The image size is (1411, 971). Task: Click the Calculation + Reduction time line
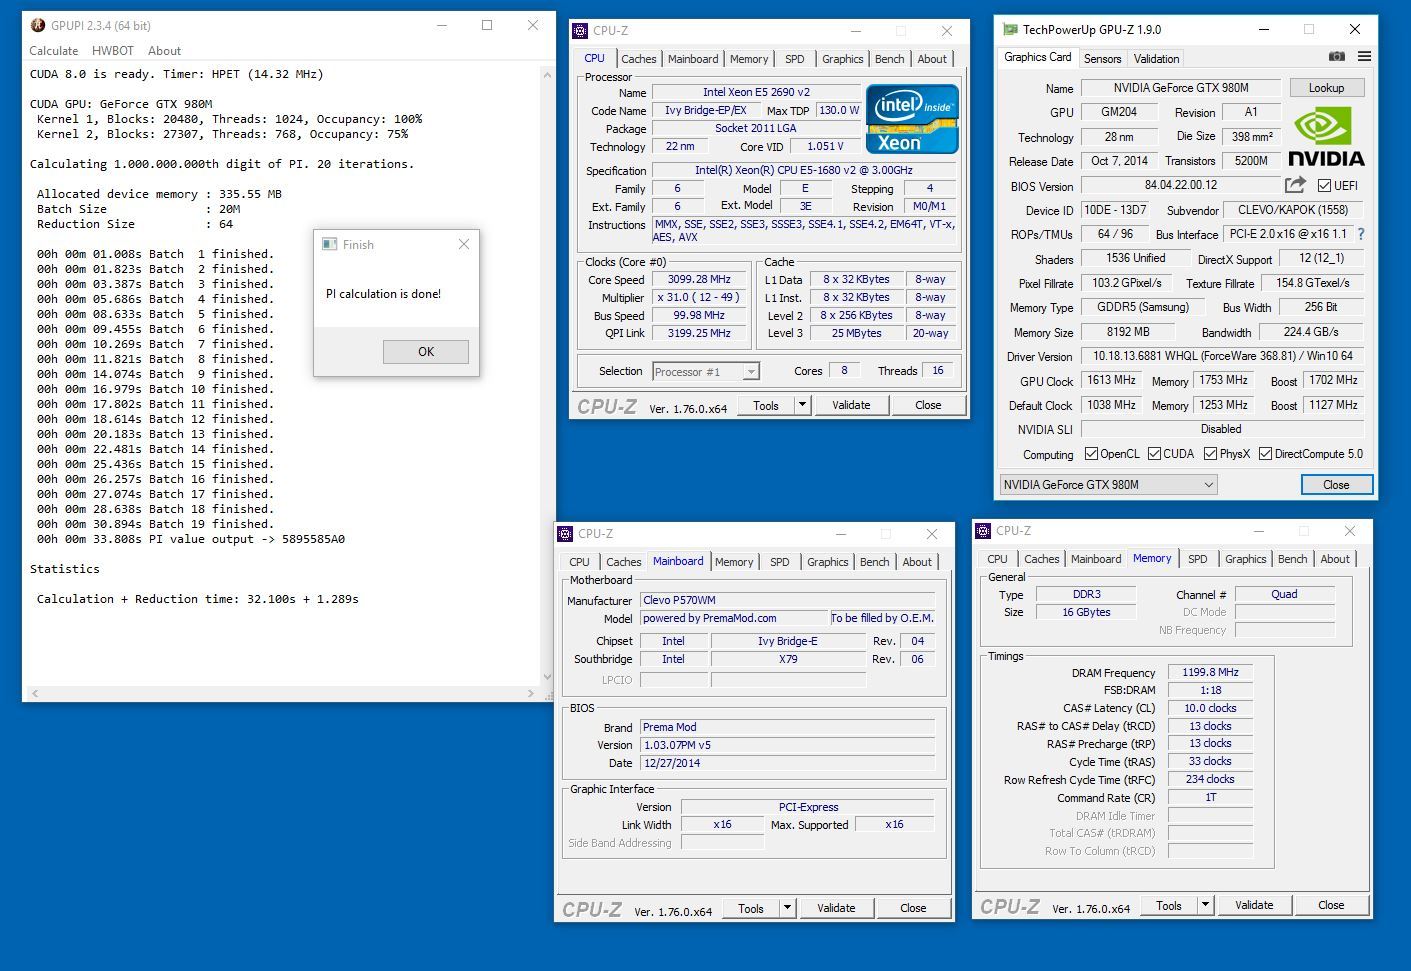(197, 599)
